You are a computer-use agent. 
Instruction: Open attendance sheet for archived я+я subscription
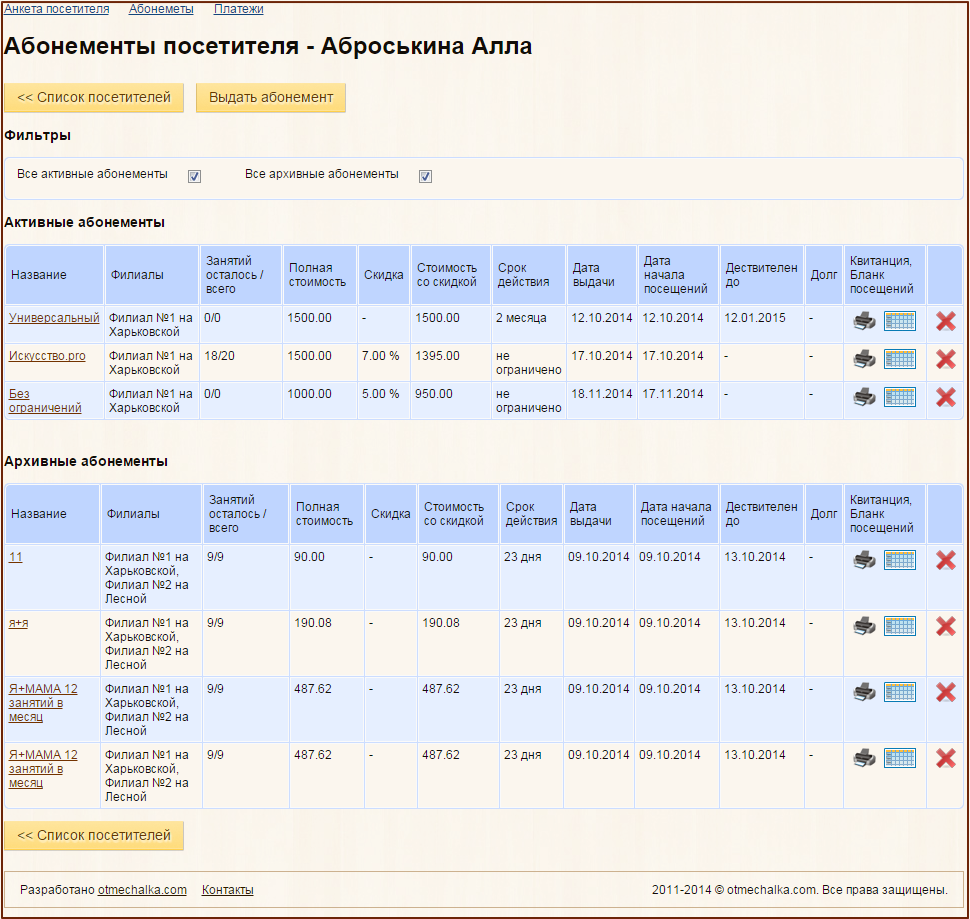(899, 626)
